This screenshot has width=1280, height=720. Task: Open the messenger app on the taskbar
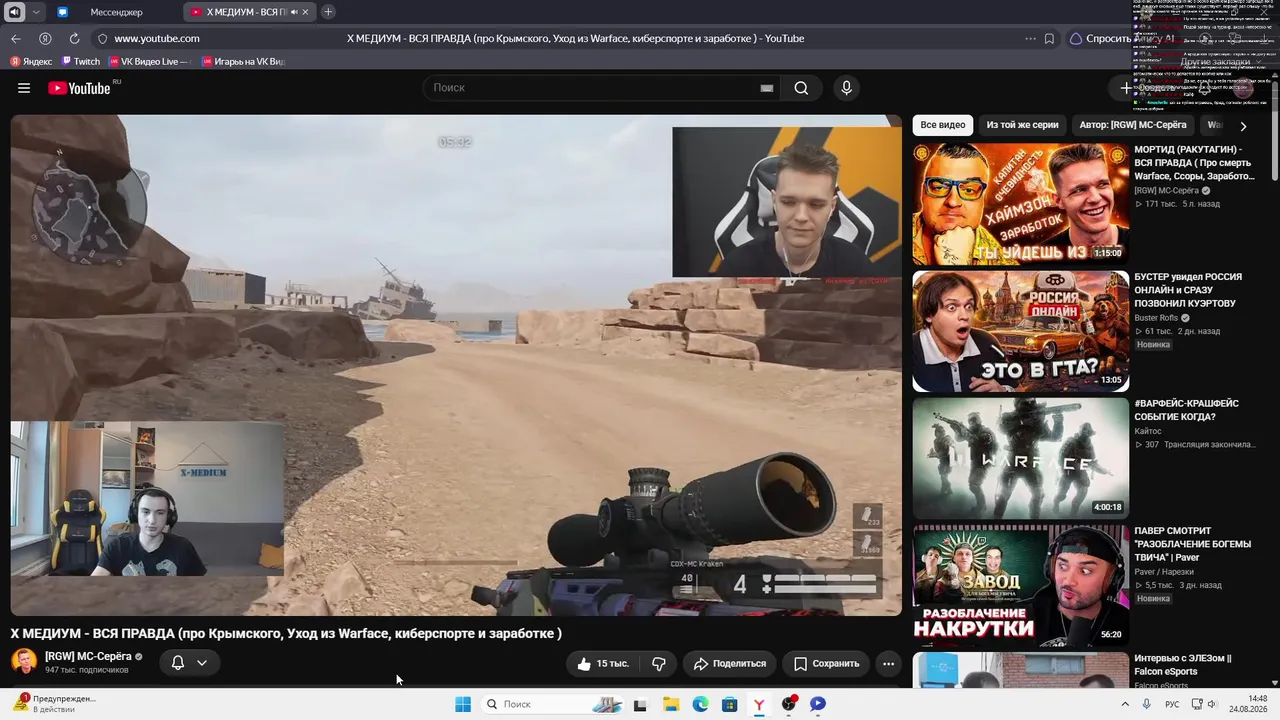coord(818,704)
